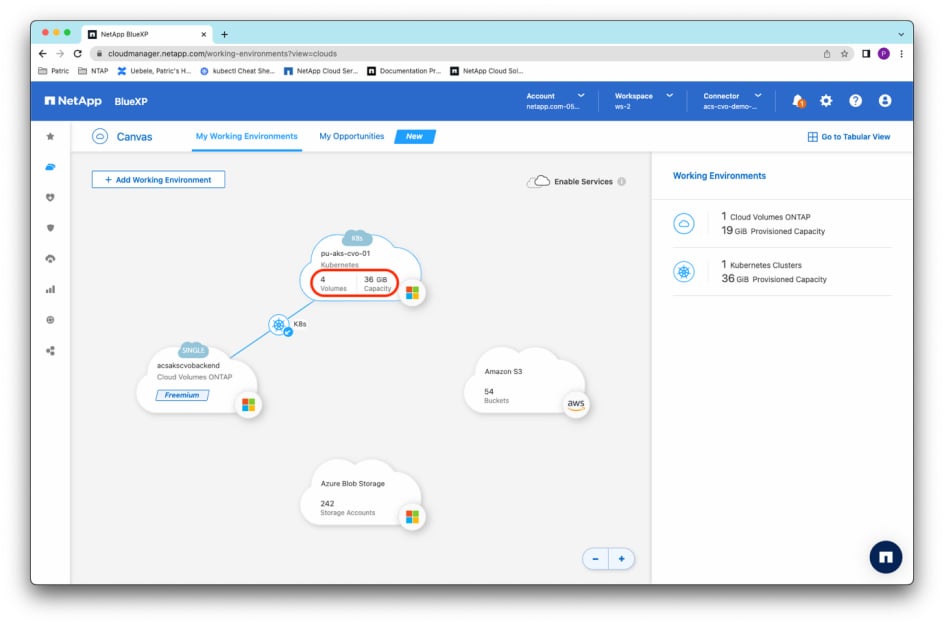This screenshot has width=944, height=625.
Task: Click the Working Environments panel heading
Action: click(719, 176)
